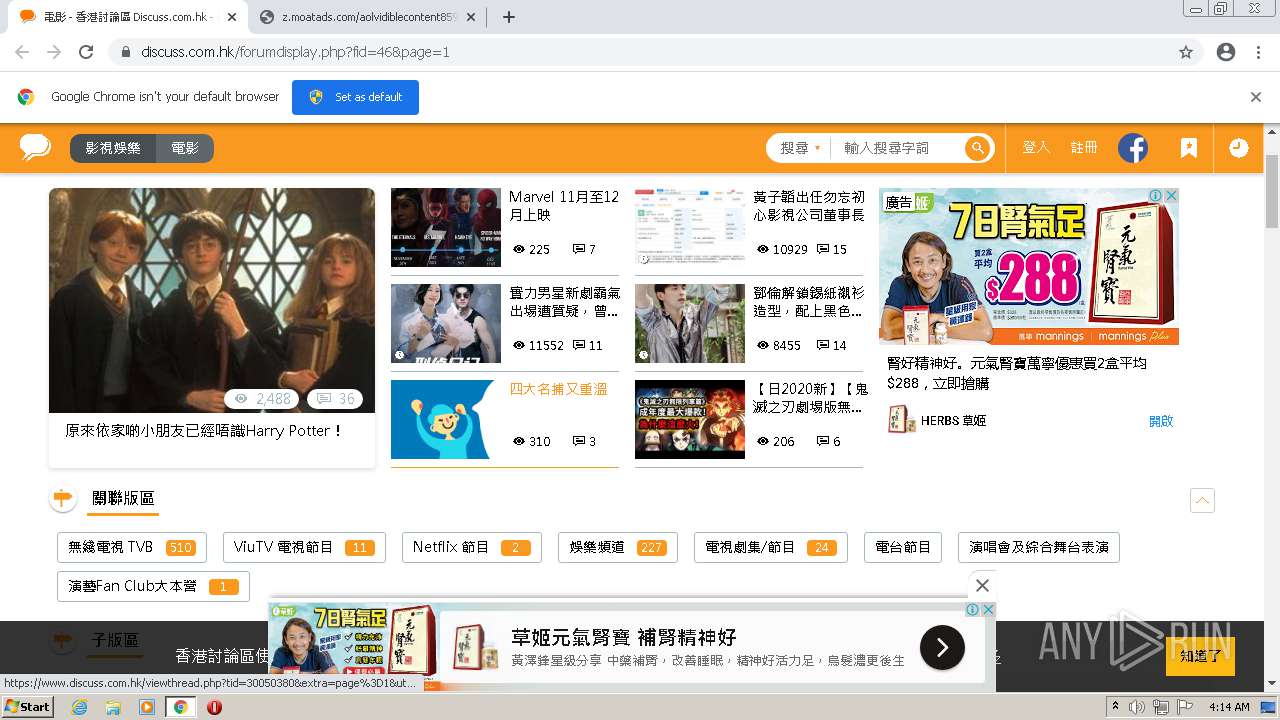Reload the page
Image resolution: width=1280 pixels, height=720 pixels.
coord(86,52)
